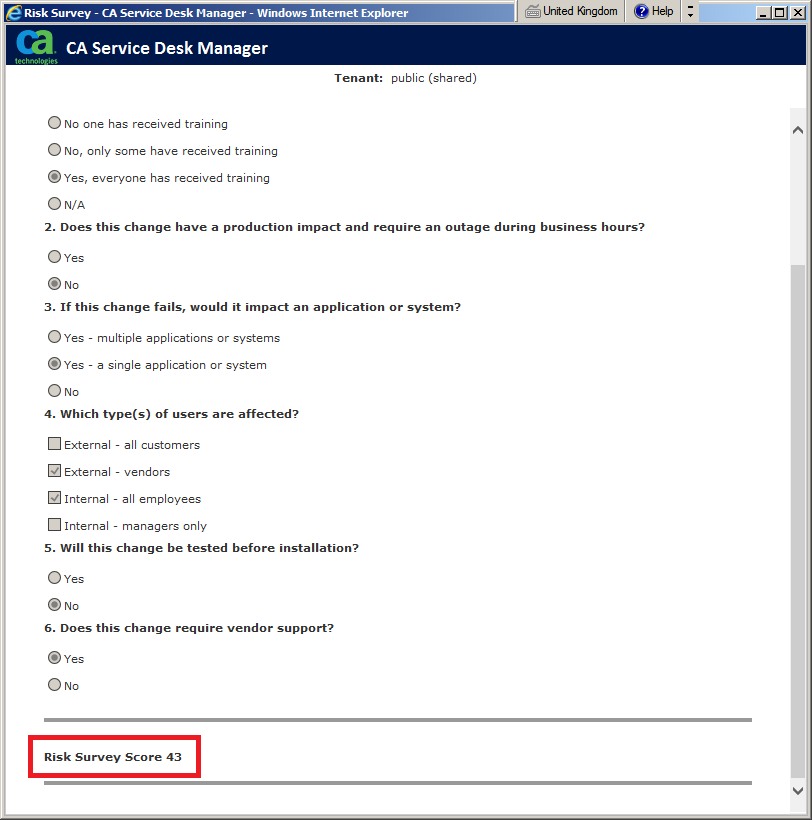Click question 6 about vendor support
Screen dimensions: 812x820
tap(189, 628)
